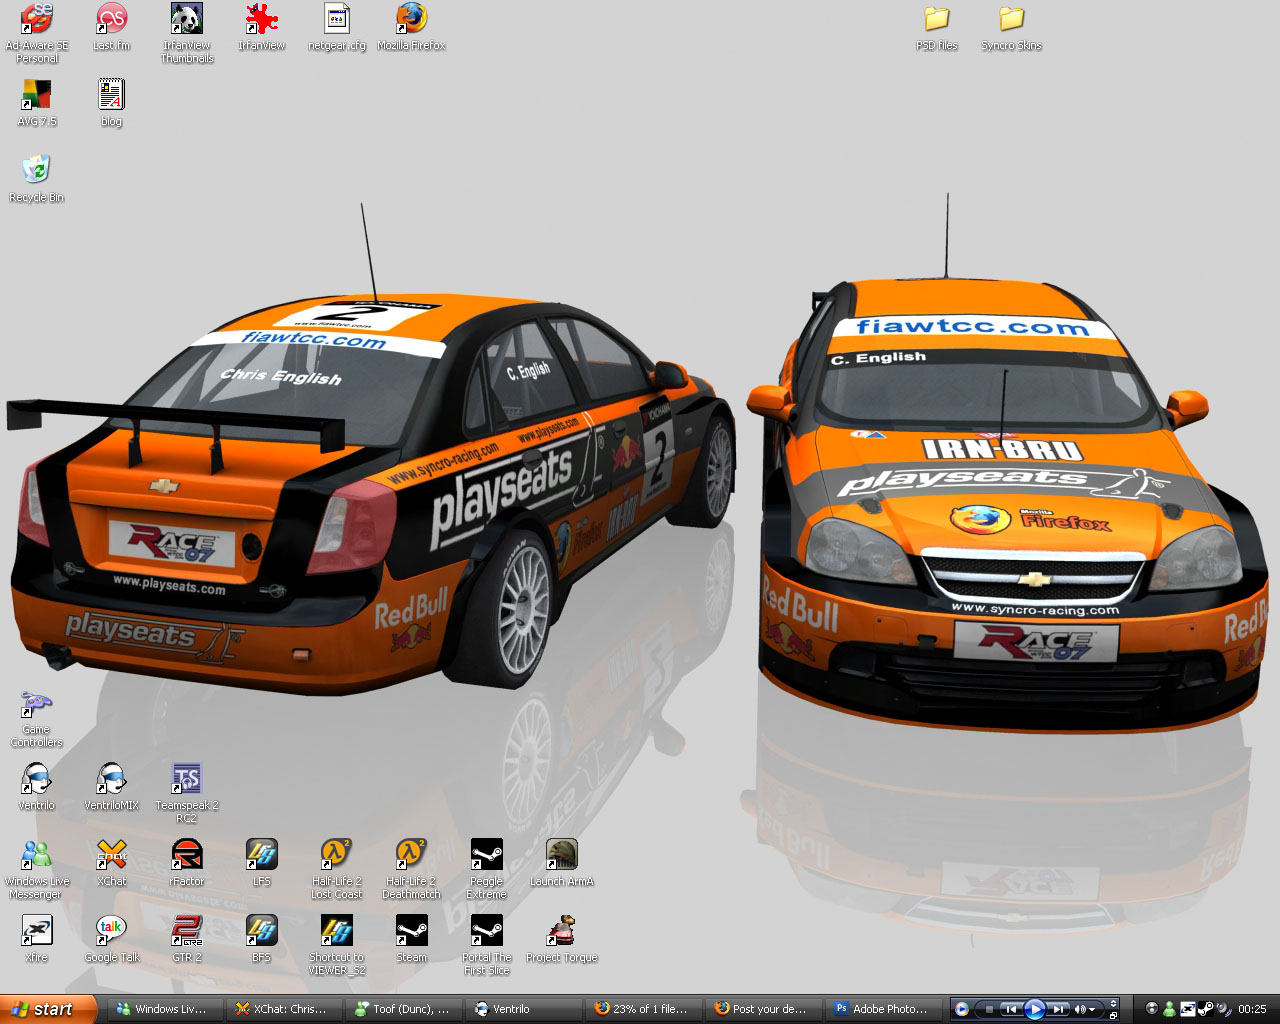Select the Syncro Skins folder
Screen dimensions: 1280x1024
[x=1011, y=27]
